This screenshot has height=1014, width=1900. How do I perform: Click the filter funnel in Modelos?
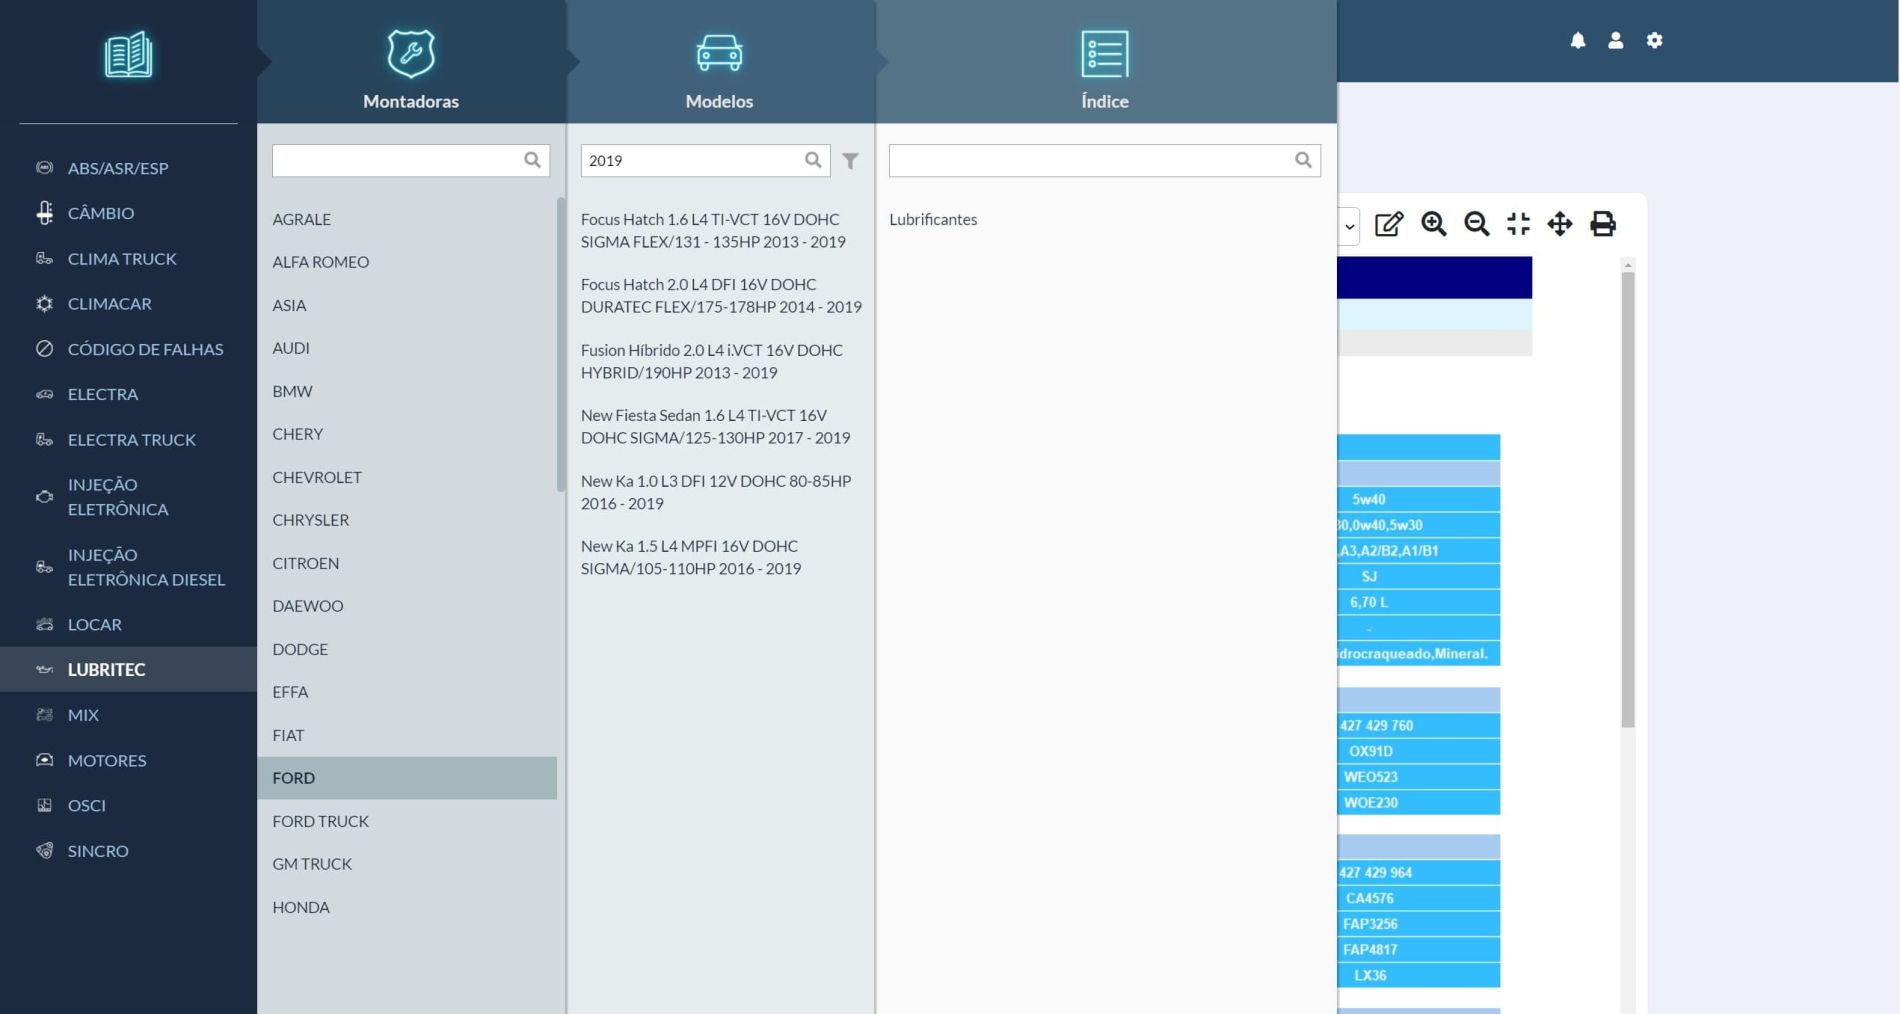point(850,161)
